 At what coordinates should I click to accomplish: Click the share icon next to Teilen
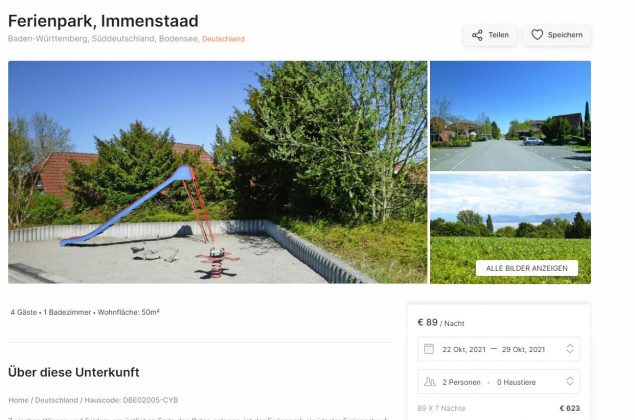pyautogui.click(x=477, y=35)
